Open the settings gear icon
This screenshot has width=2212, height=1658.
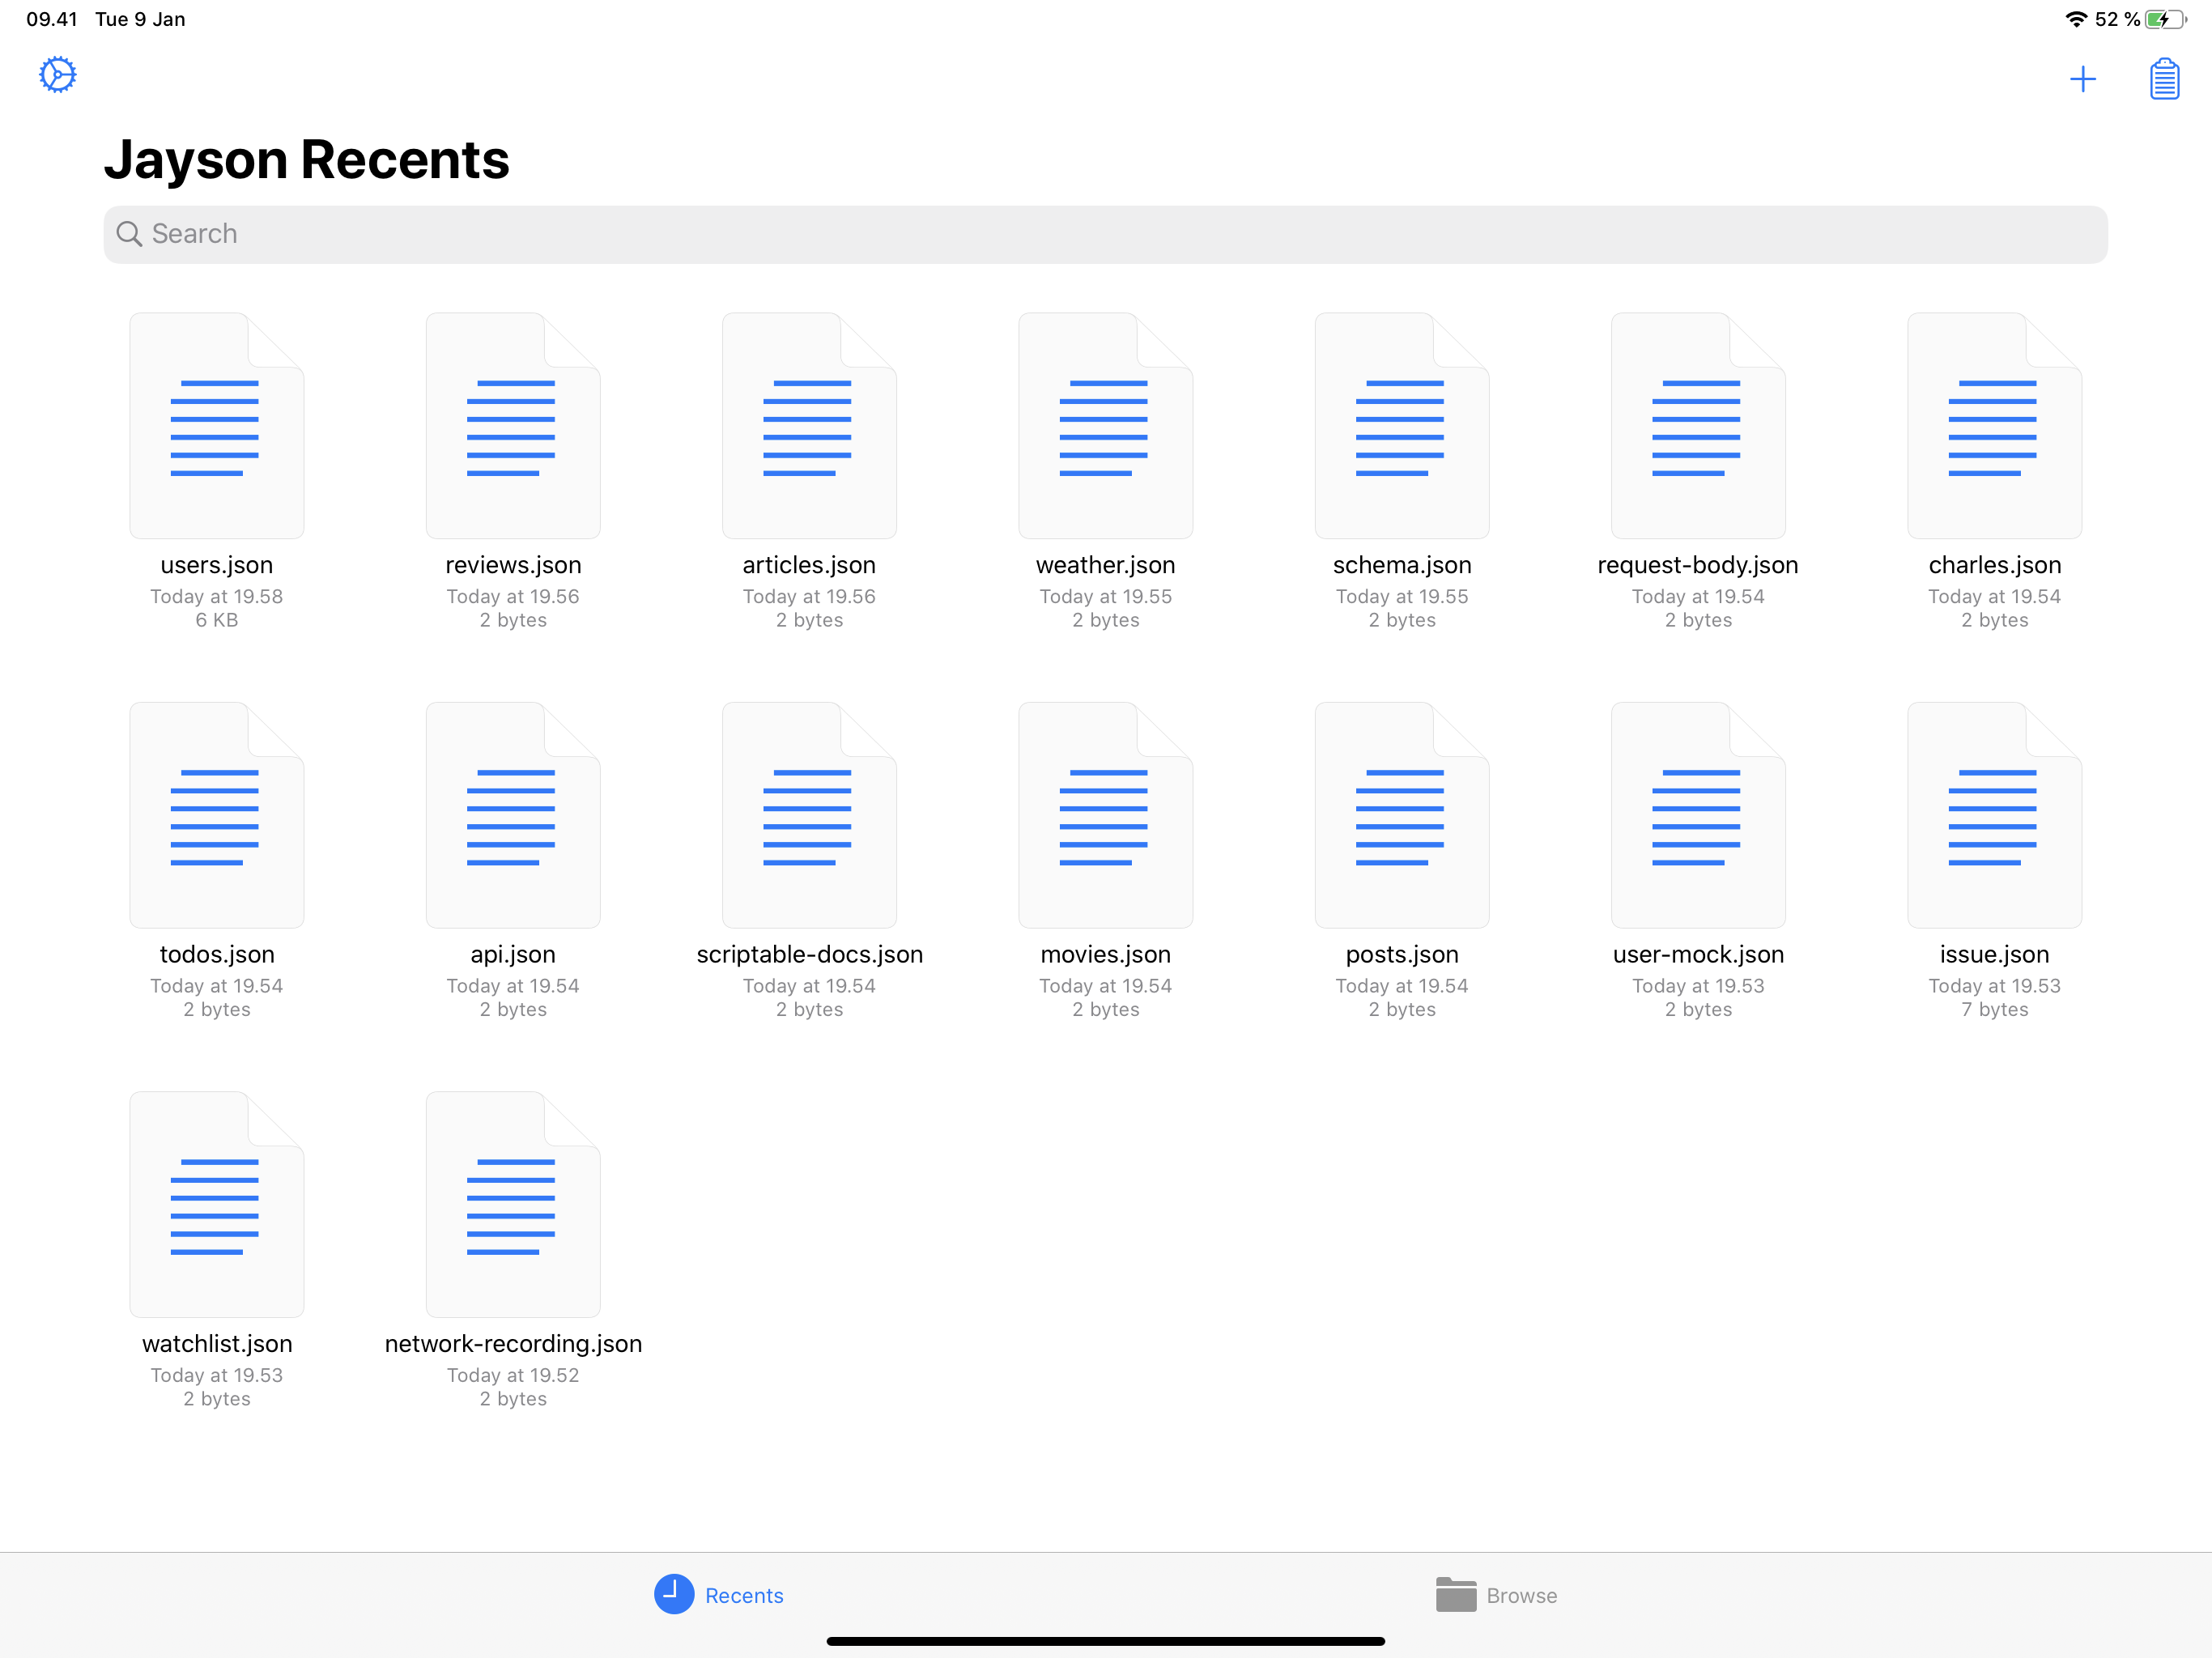coord(57,75)
